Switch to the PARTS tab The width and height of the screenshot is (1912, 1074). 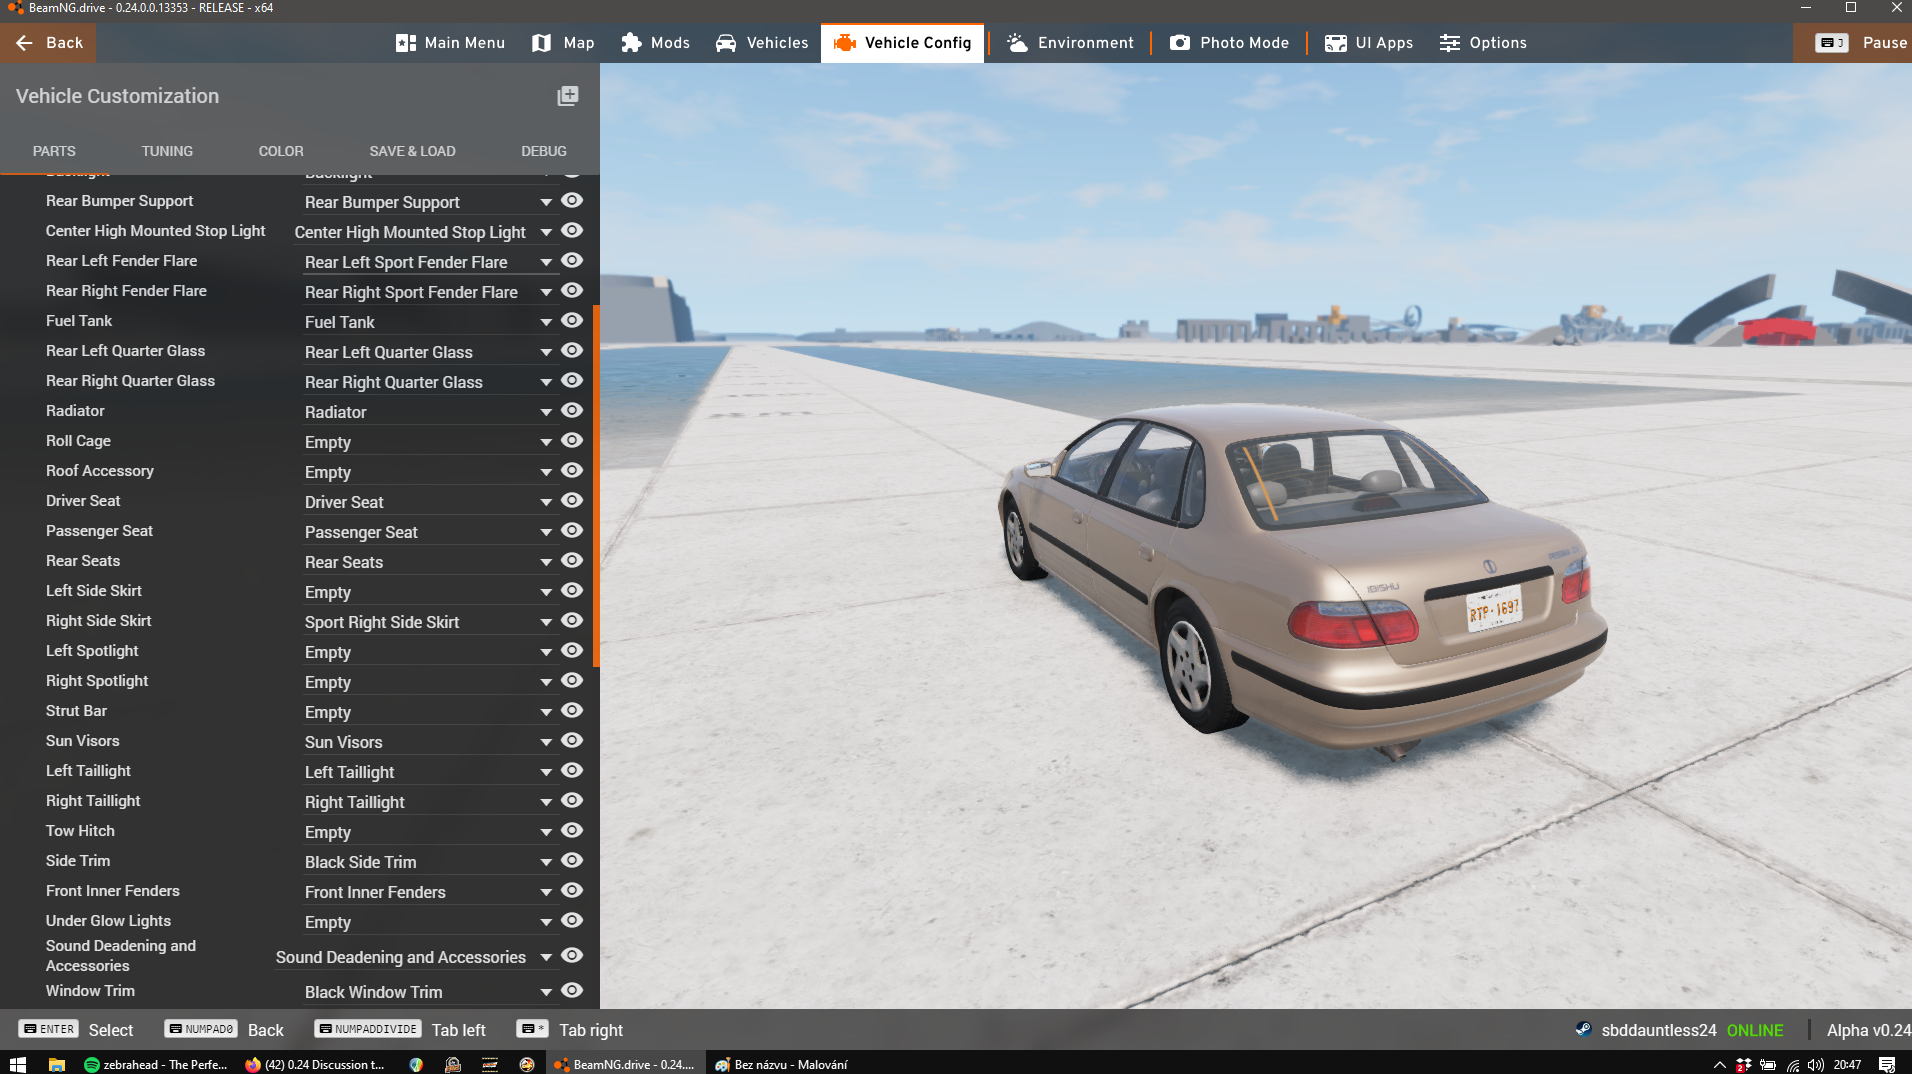click(54, 151)
